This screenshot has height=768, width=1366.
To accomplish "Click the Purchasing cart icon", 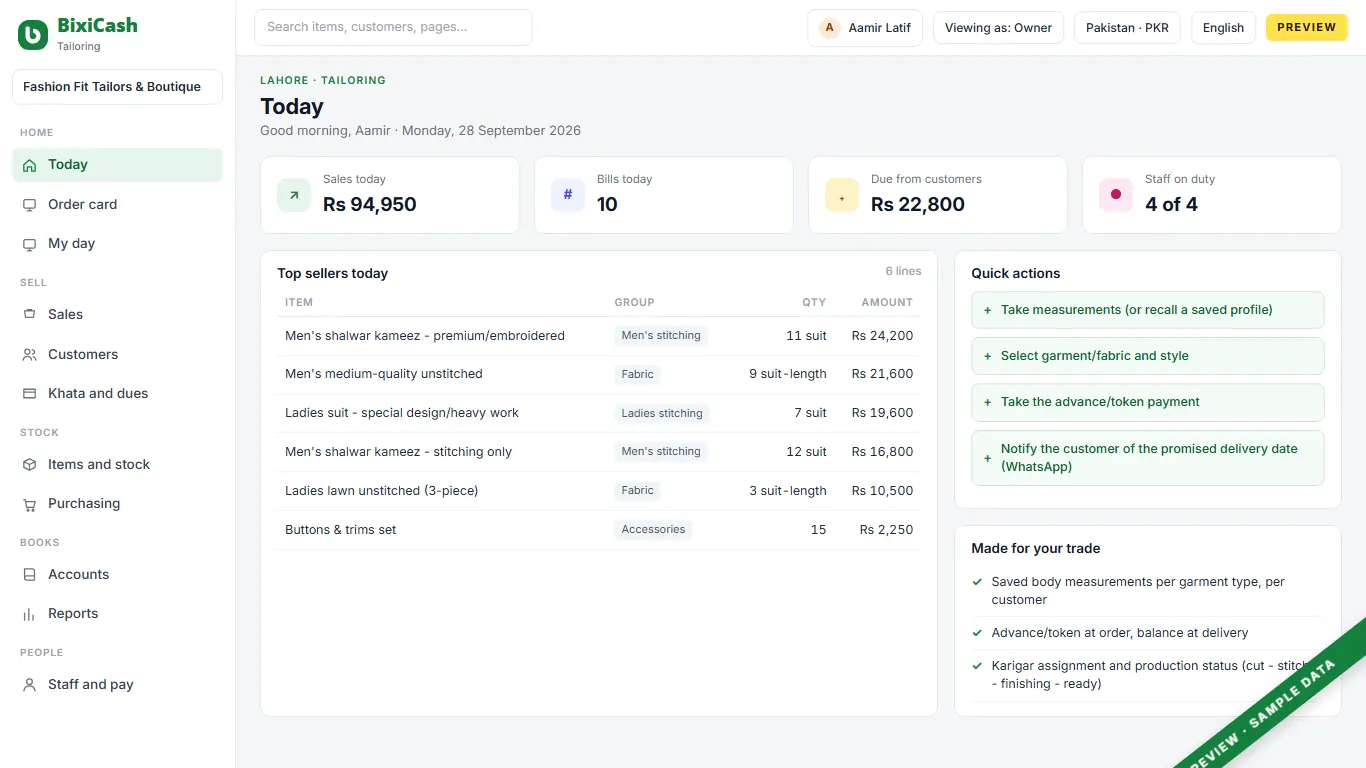I will pyautogui.click(x=29, y=504).
